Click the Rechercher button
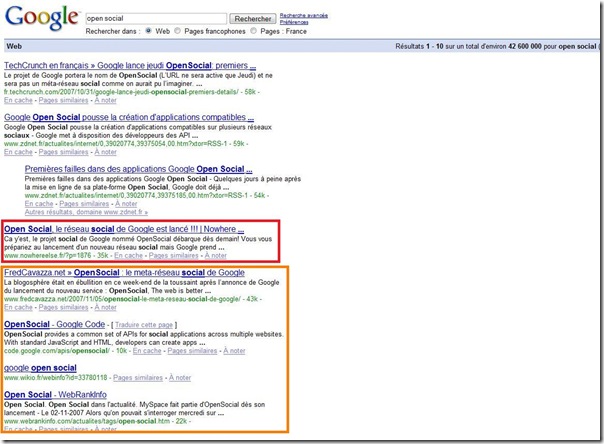 tap(253, 18)
